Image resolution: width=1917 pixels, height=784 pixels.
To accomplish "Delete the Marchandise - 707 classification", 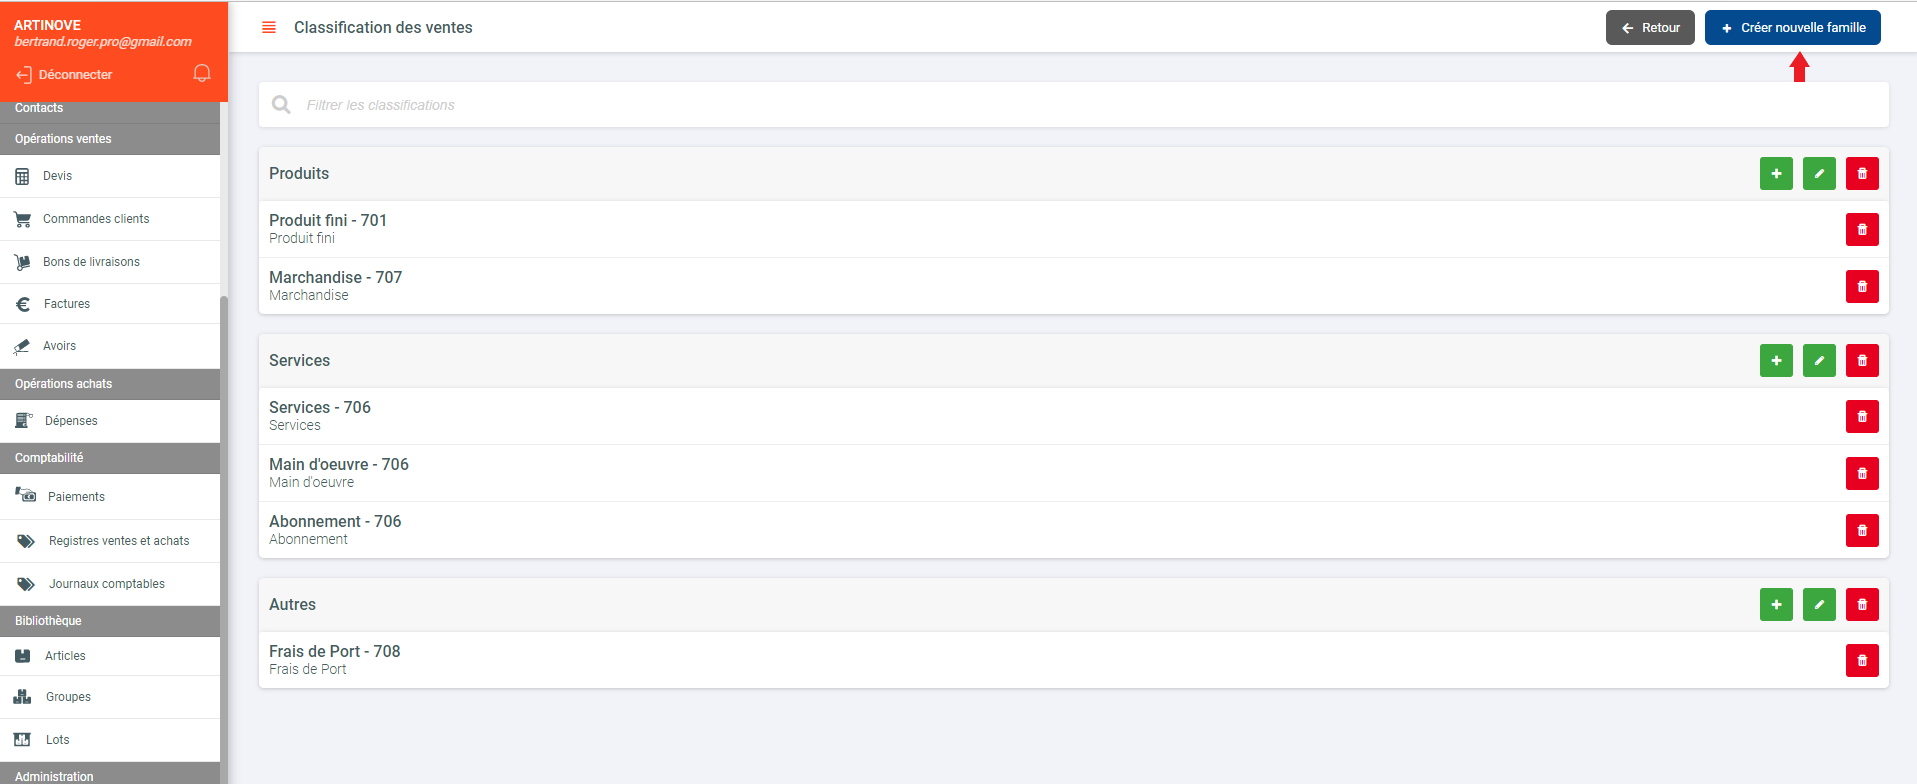I will pyautogui.click(x=1862, y=286).
